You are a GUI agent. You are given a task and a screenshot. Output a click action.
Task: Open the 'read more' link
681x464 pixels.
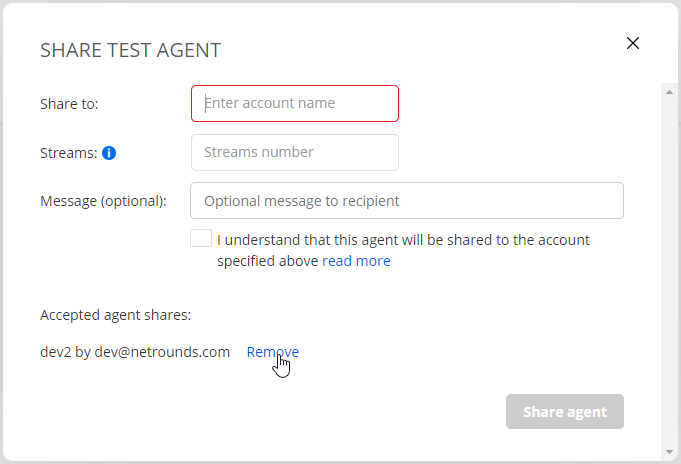356,261
